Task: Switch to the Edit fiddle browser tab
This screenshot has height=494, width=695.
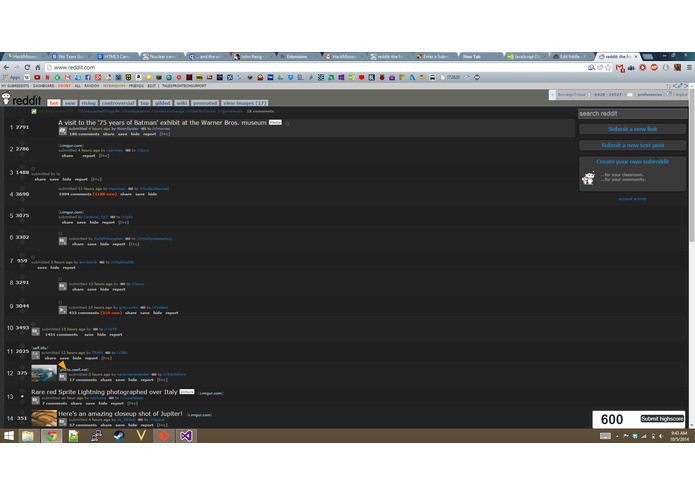Action: (x=571, y=57)
